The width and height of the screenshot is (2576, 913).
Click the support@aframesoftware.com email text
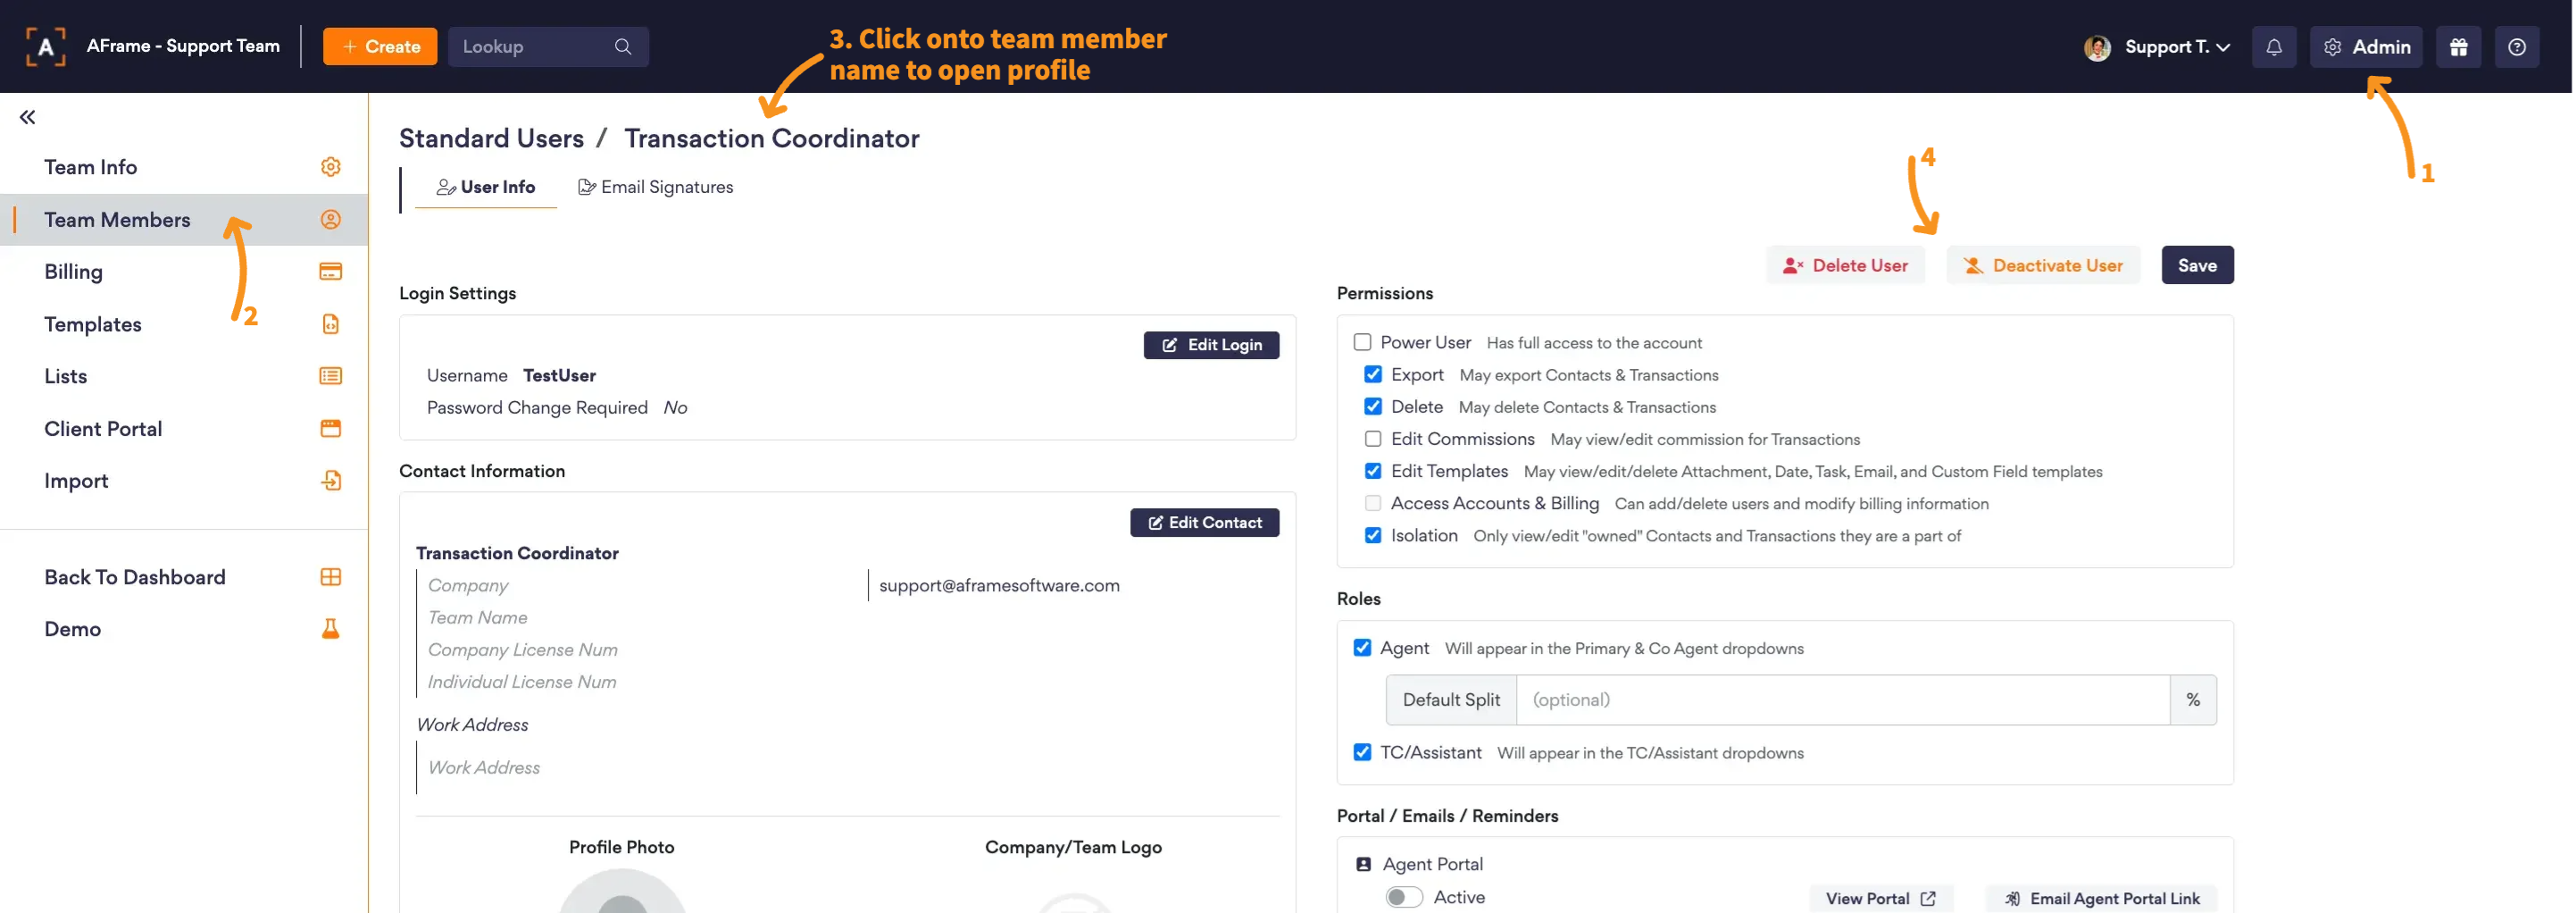pos(999,585)
